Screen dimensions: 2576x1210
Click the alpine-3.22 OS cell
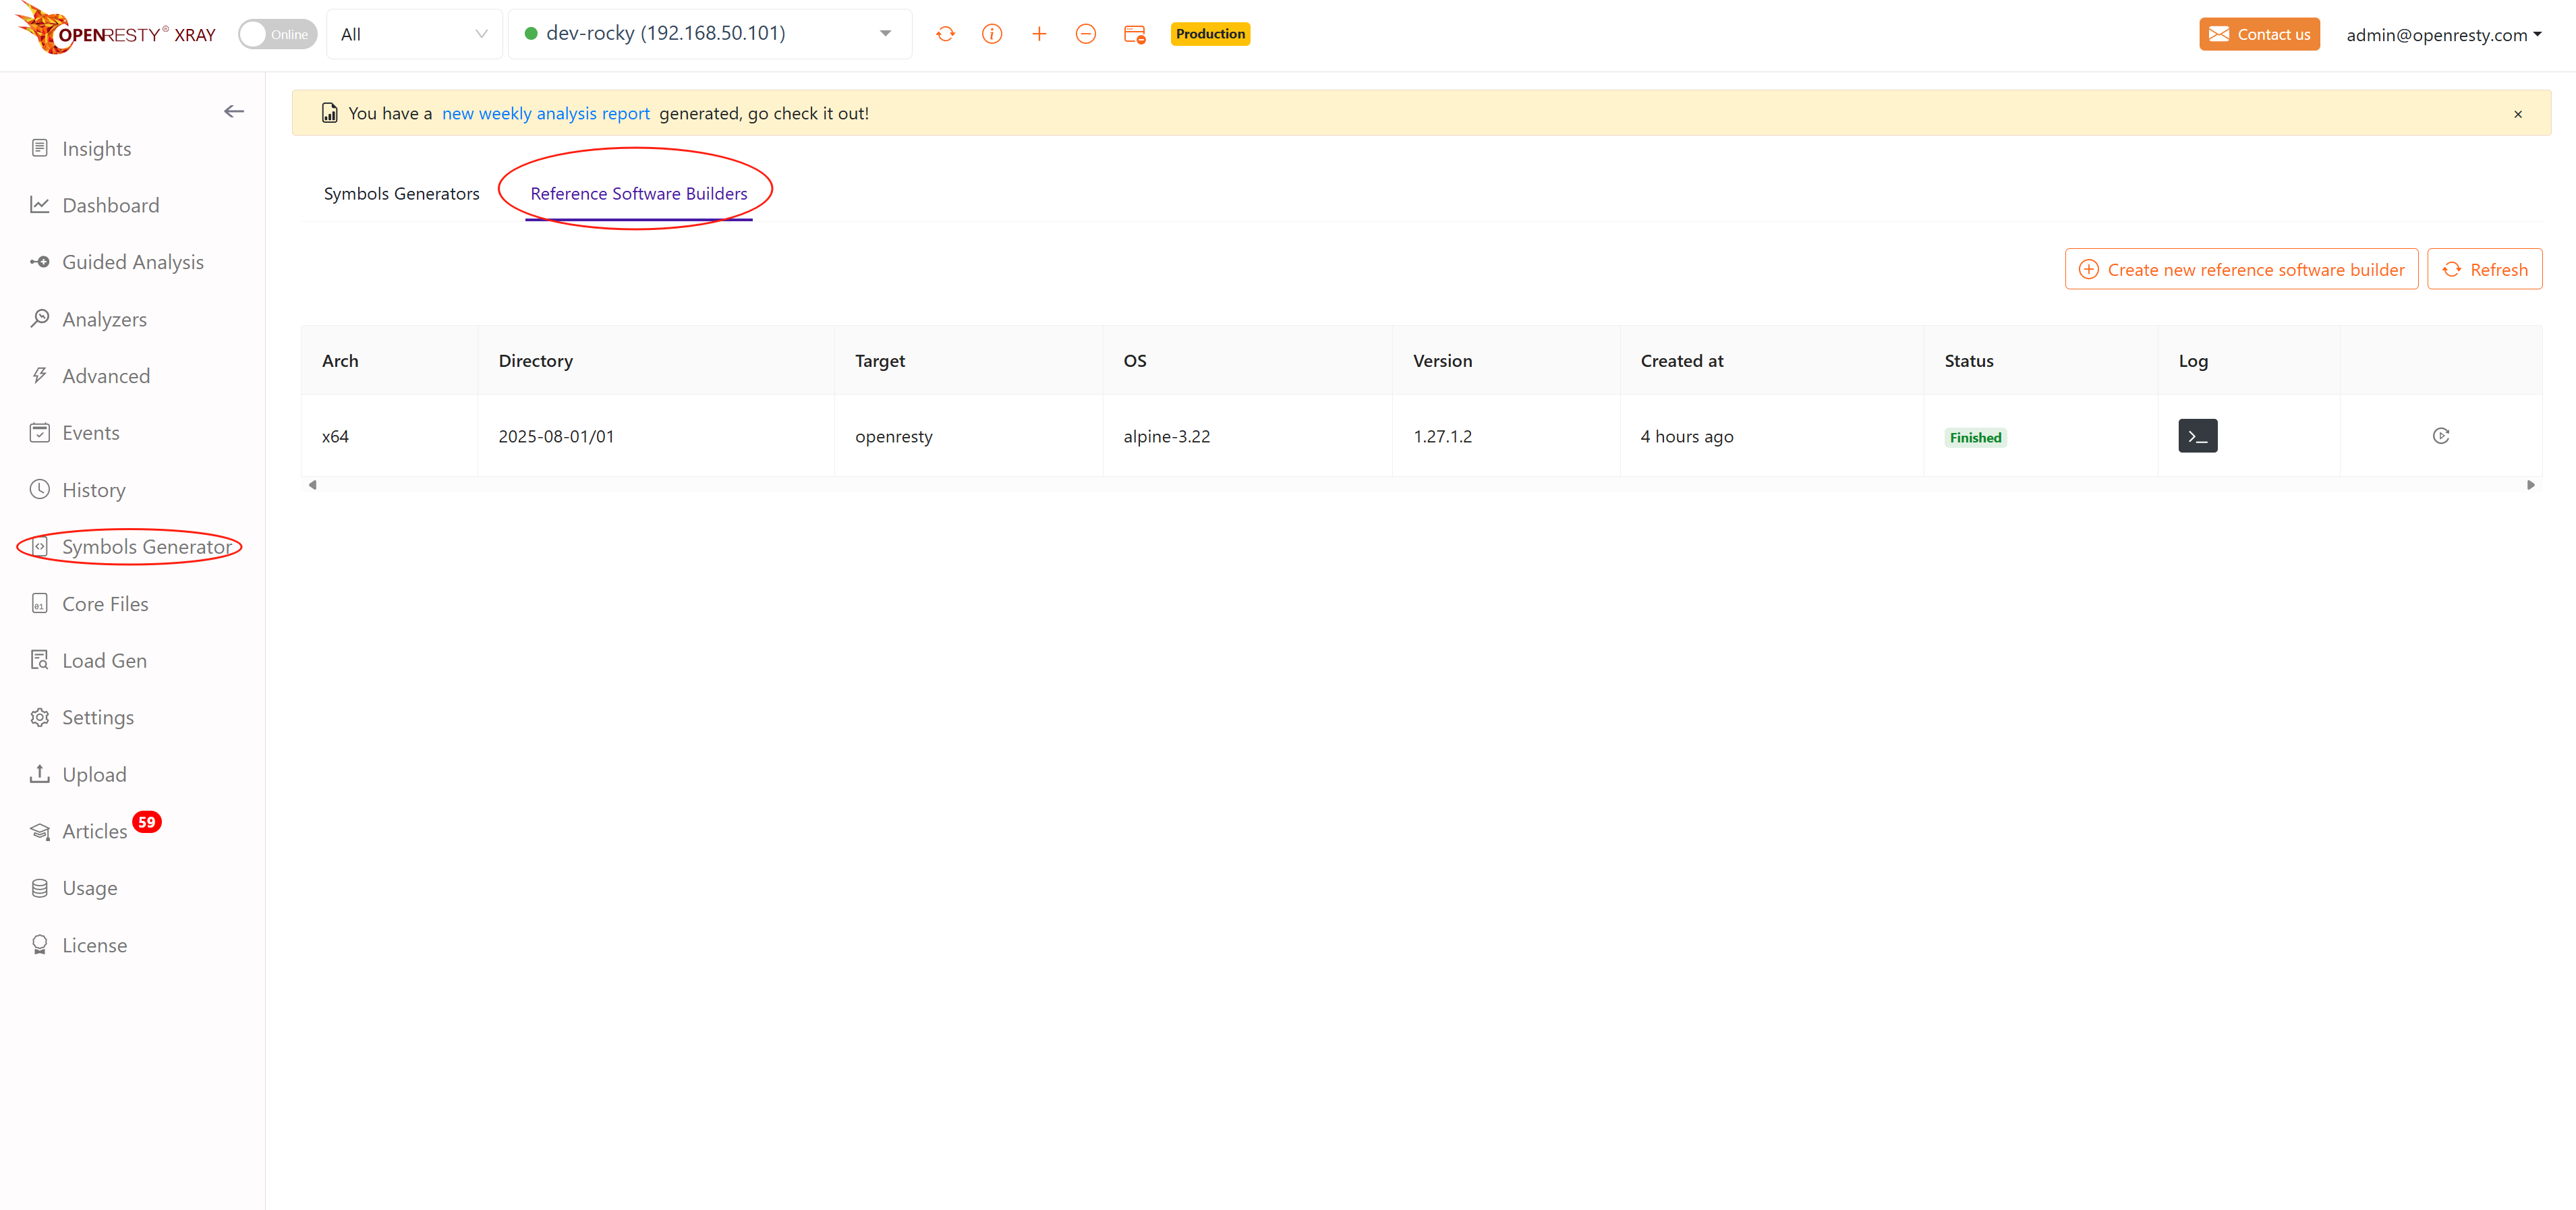click(1248, 436)
